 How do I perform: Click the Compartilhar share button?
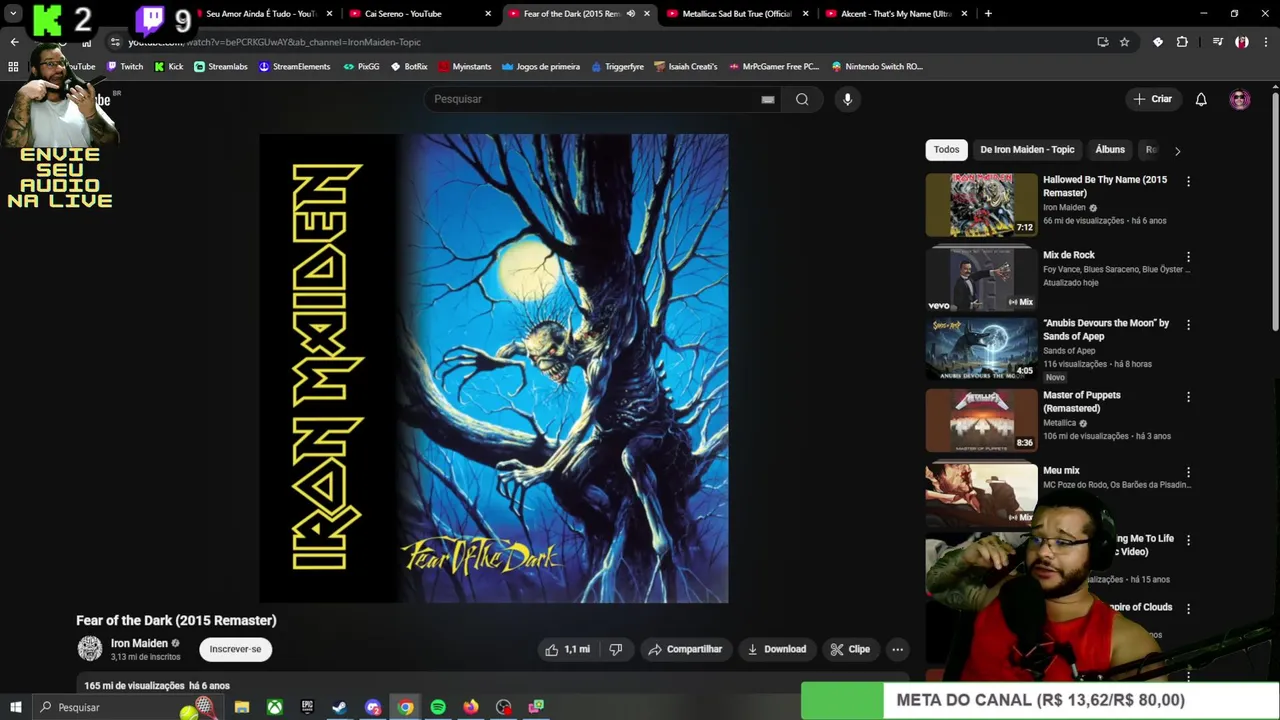[x=686, y=649]
